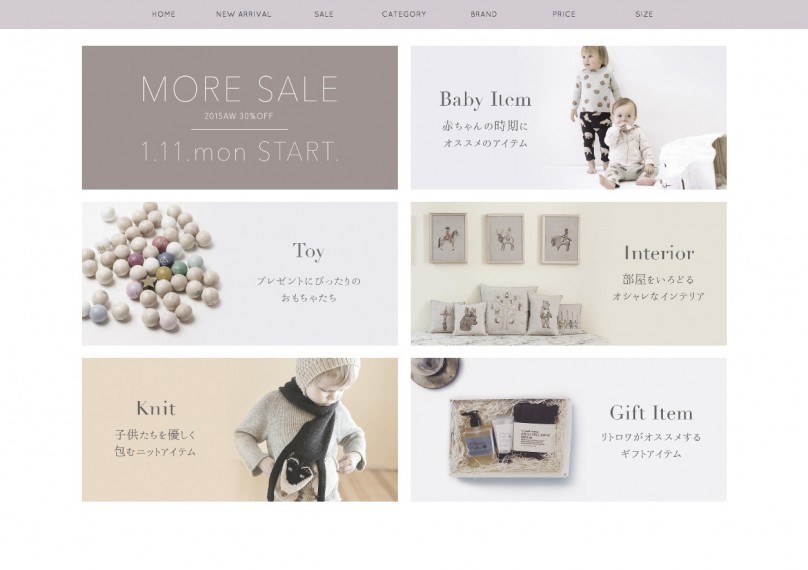Click the Baby Item heading
The width and height of the screenshot is (808, 570).
tap(485, 99)
